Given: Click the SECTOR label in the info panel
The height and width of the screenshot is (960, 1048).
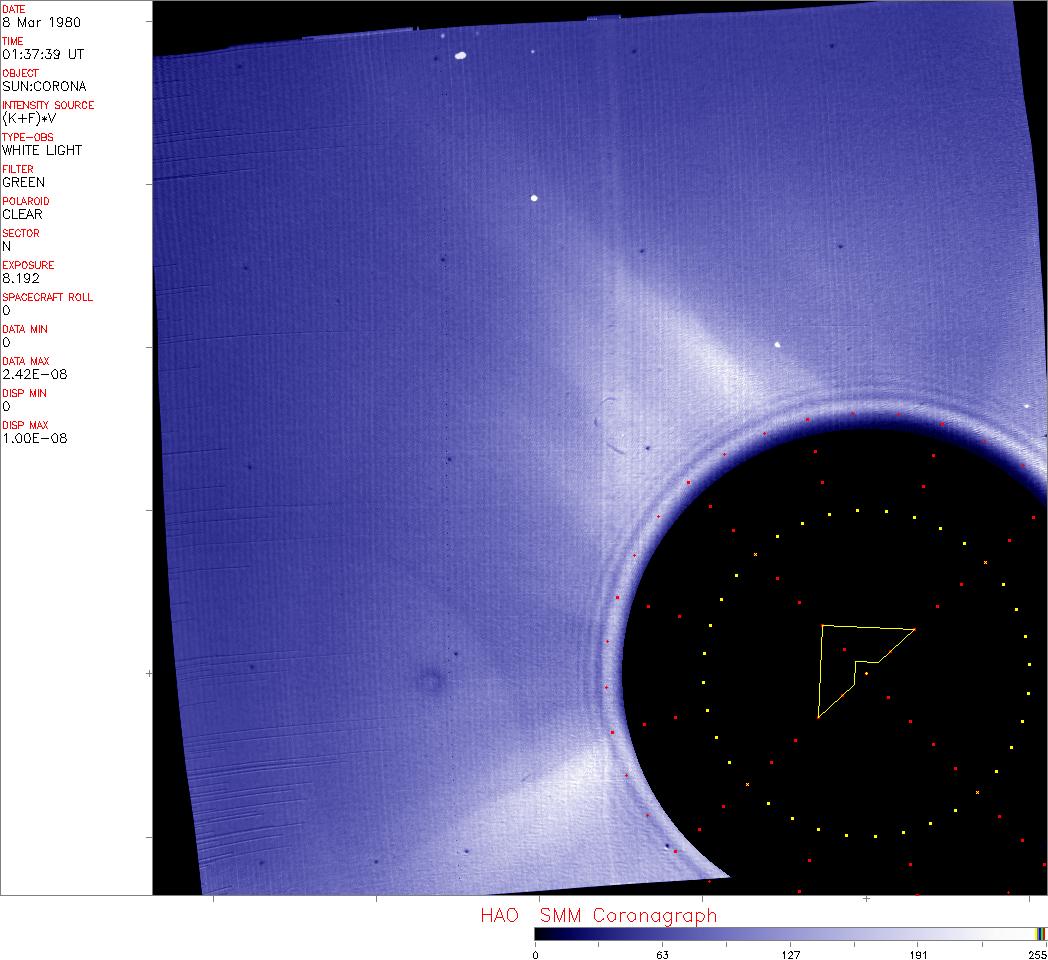Looking at the screenshot, I should pos(20,233).
